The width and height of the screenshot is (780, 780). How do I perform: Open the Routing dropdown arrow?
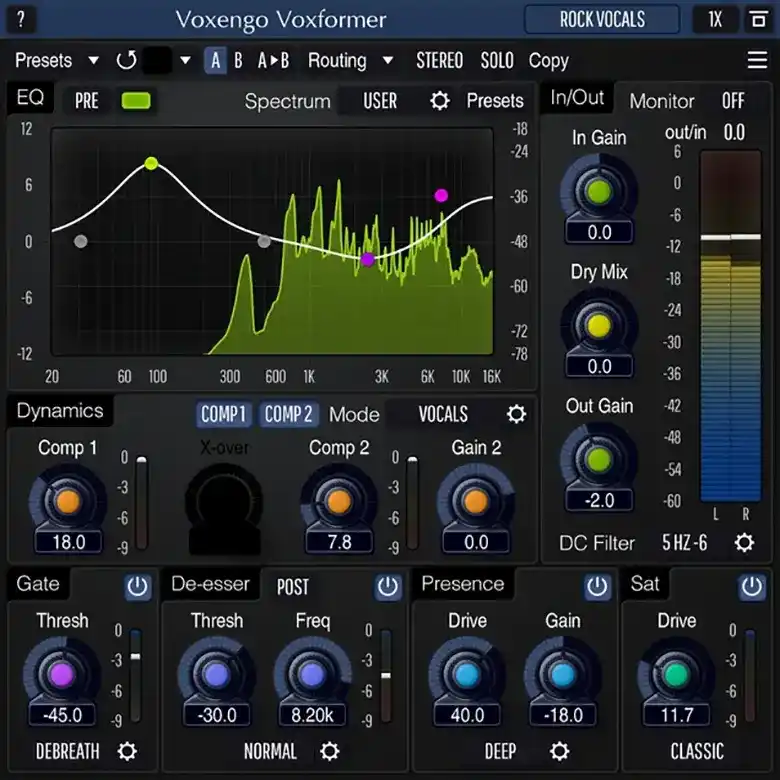pyautogui.click(x=388, y=61)
